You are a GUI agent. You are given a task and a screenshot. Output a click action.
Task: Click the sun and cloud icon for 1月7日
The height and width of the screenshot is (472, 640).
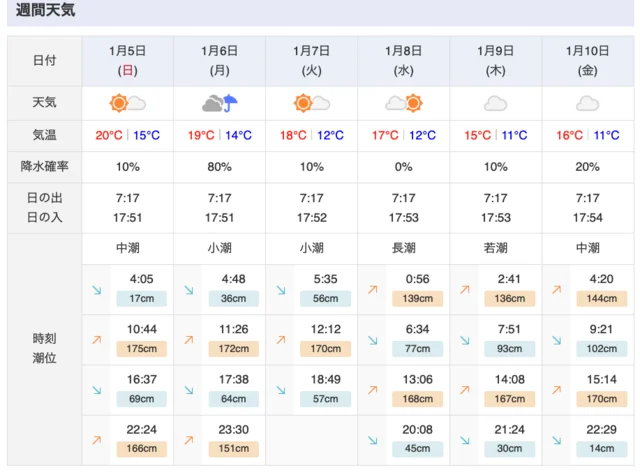point(312,103)
